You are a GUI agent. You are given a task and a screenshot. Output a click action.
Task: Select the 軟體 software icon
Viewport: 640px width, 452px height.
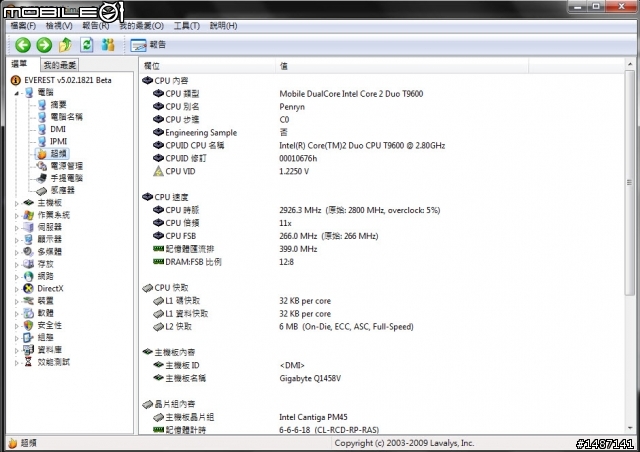[x=29, y=313]
